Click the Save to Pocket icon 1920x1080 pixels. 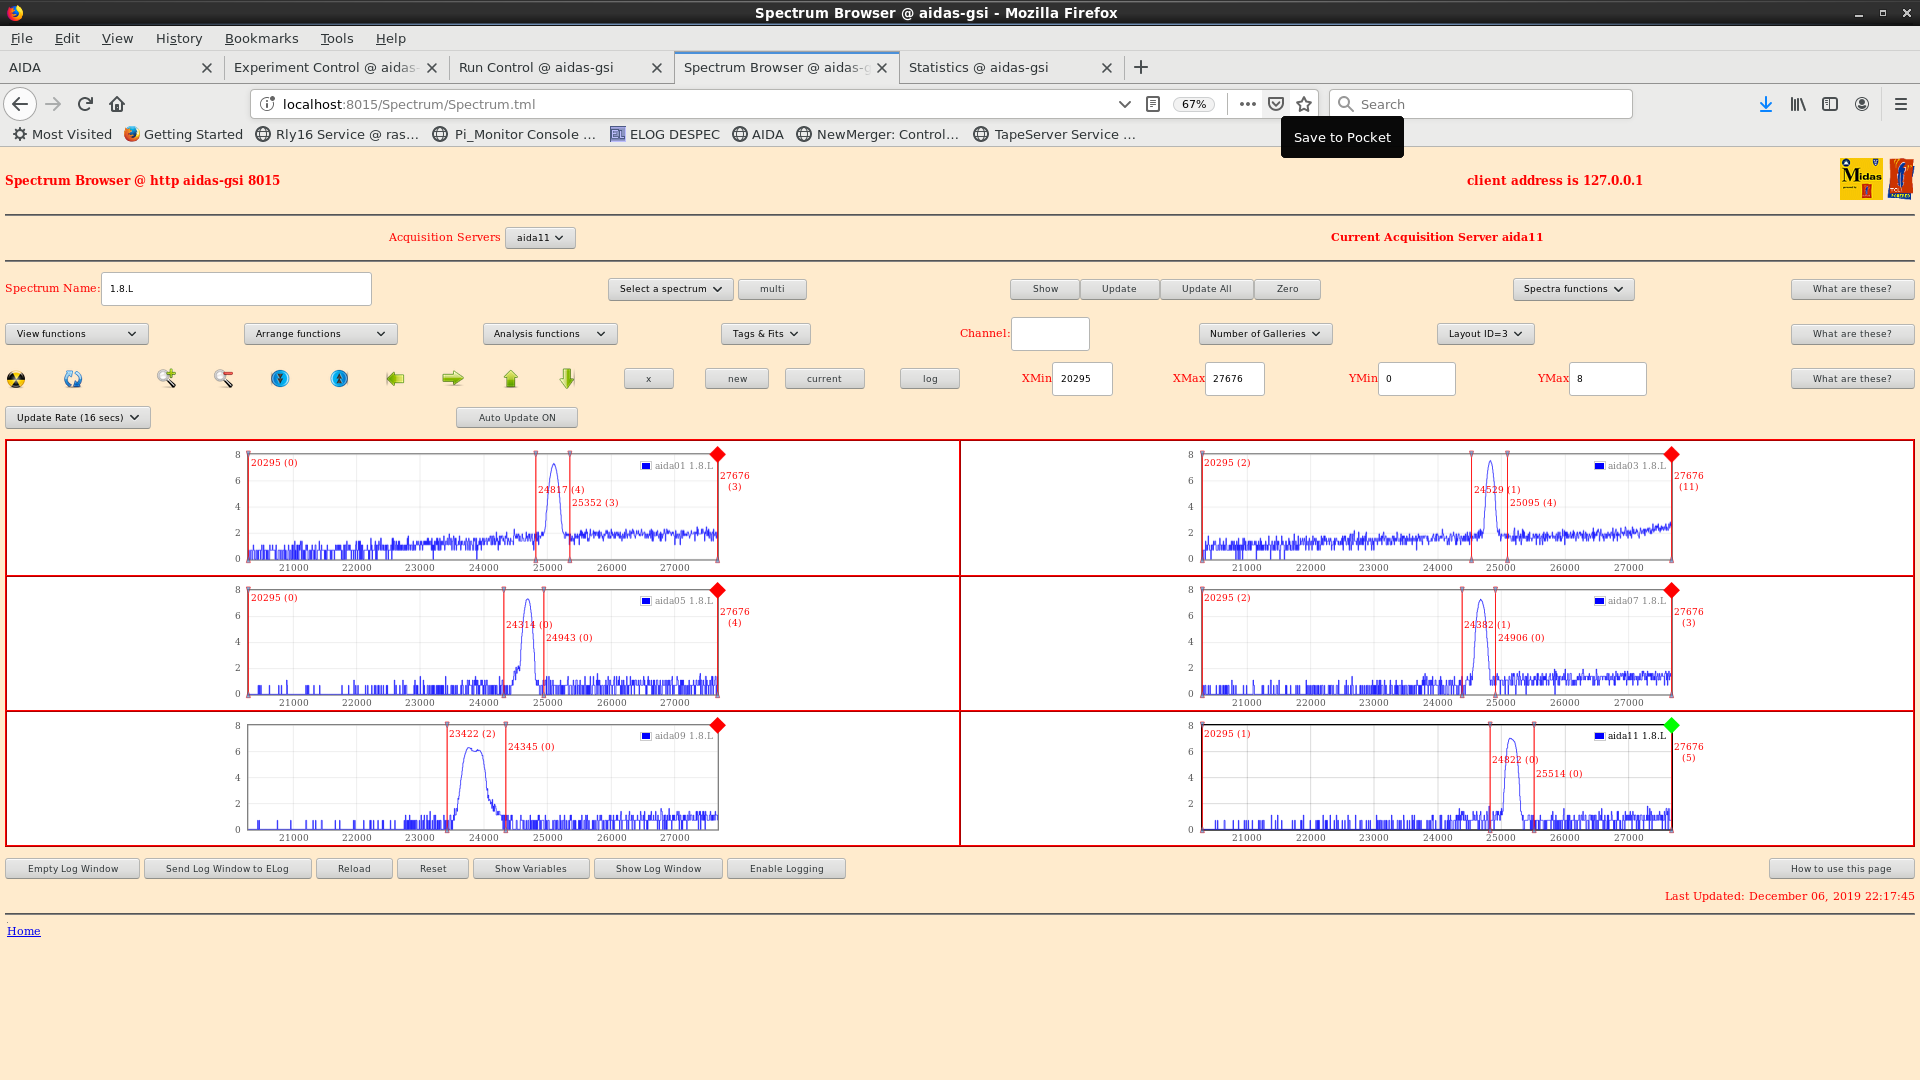(1276, 104)
